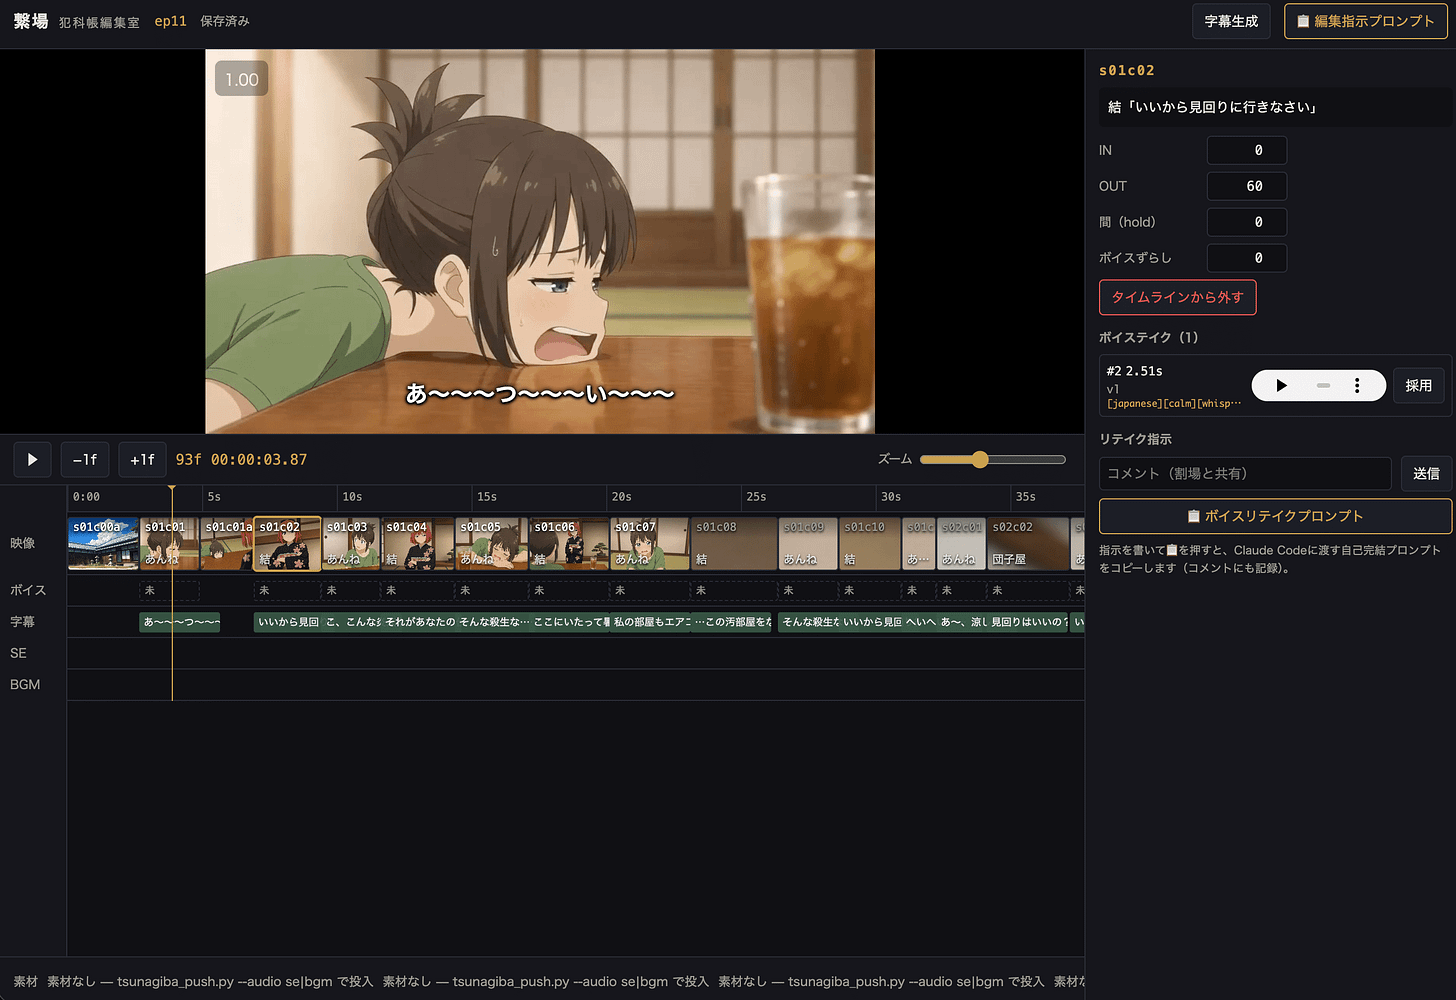Select the s02c02 団子屋 clip
Screen dimensions: 1456x1000
(1029, 544)
